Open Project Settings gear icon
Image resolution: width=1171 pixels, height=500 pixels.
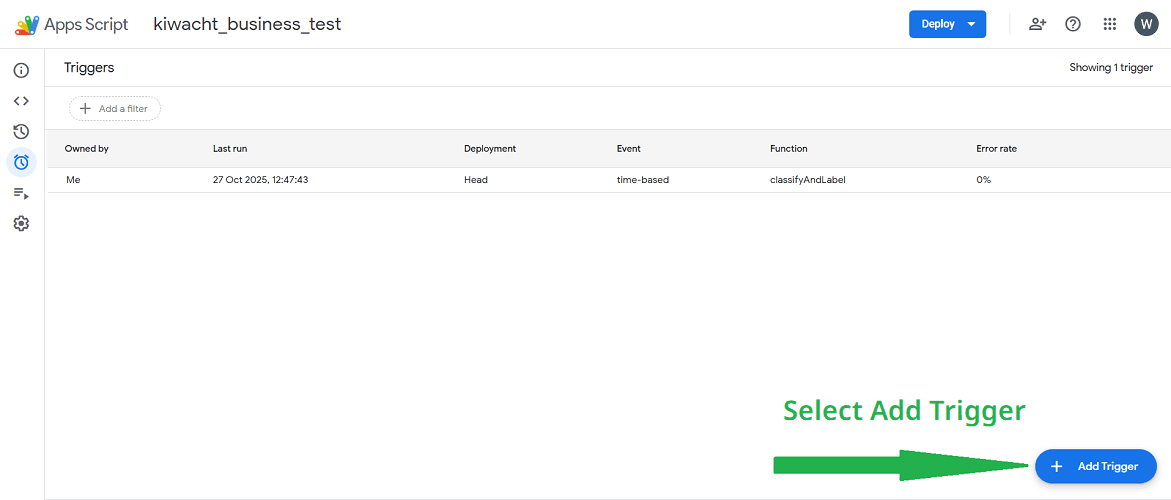[21, 223]
